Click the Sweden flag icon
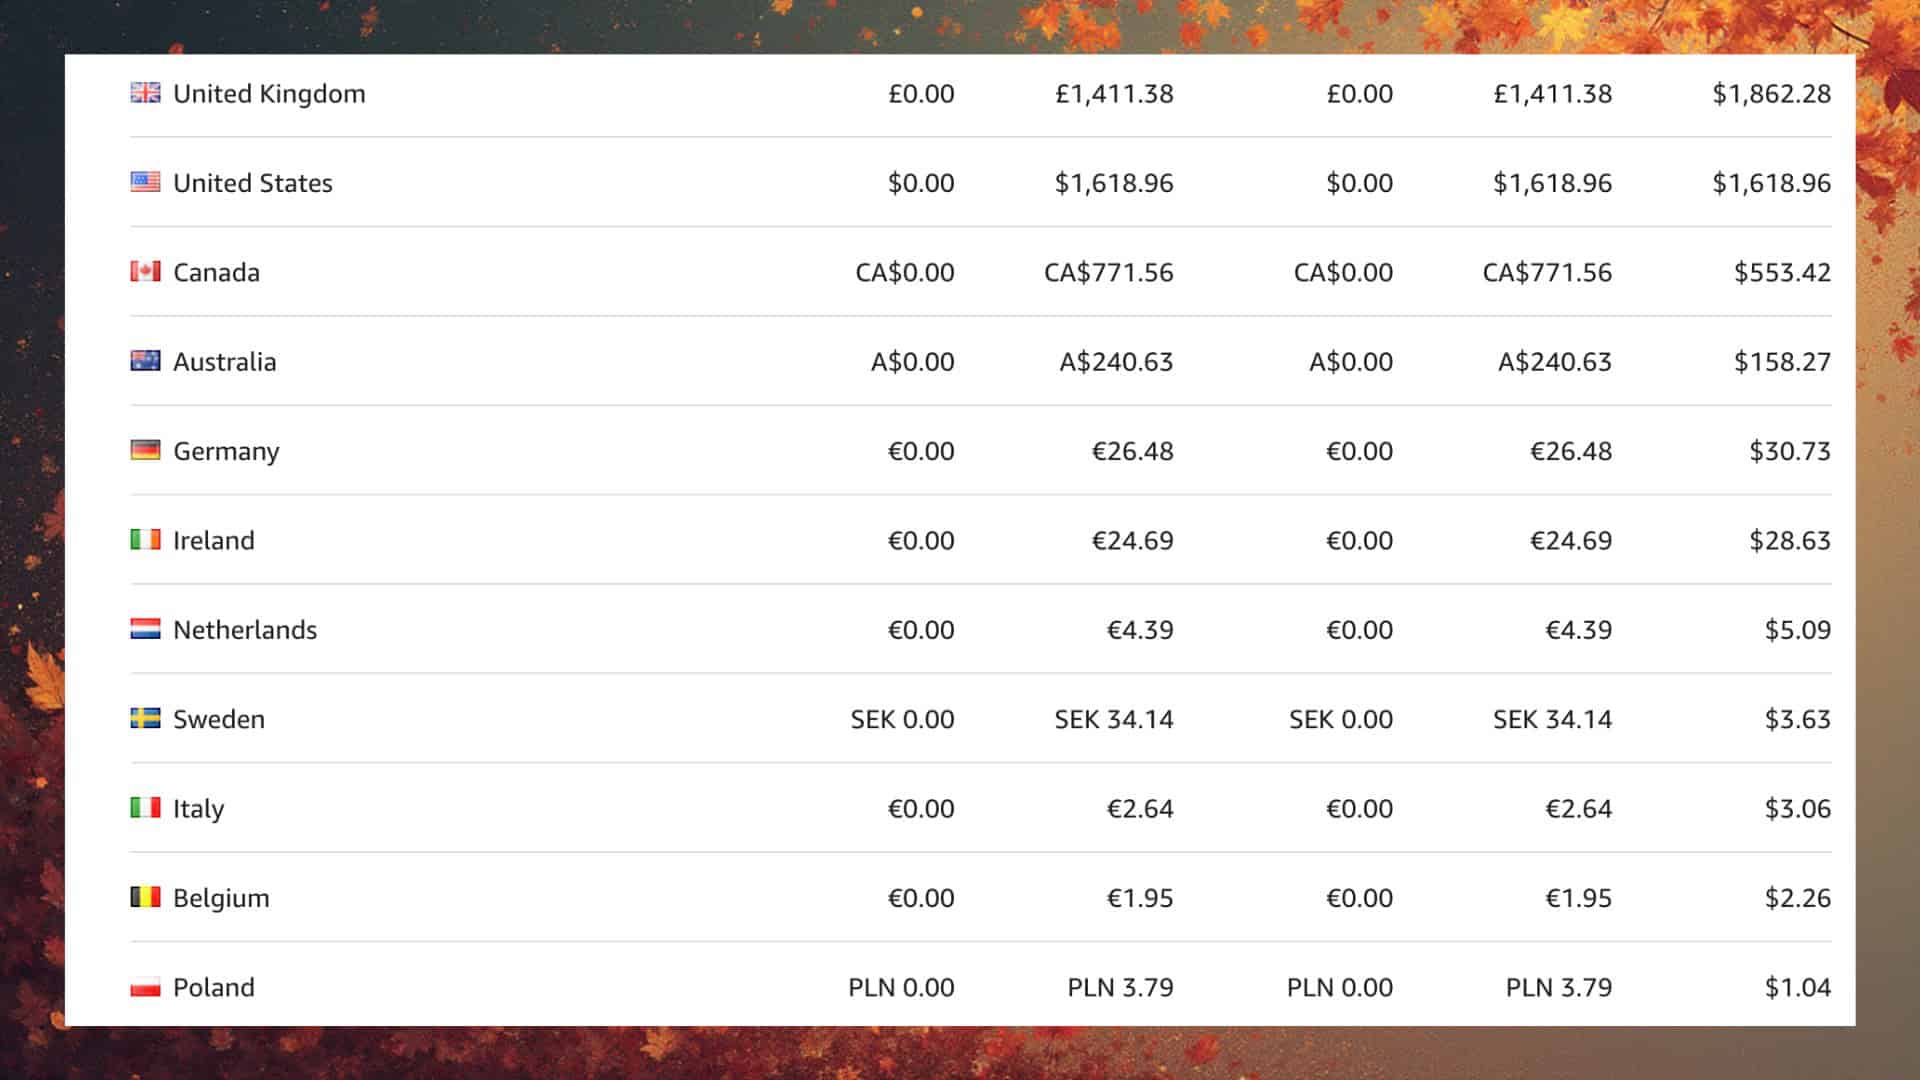The height and width of the screenshot is (1080, 1920). point(145,718)
